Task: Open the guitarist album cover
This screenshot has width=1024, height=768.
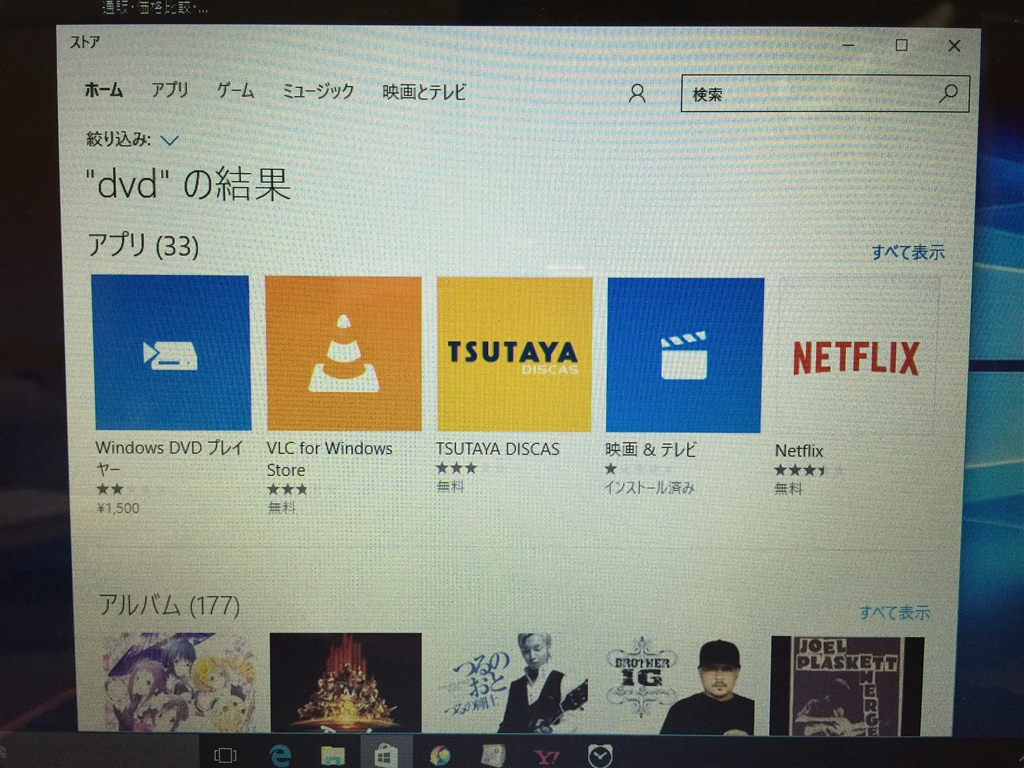Action: pos(515,684)
